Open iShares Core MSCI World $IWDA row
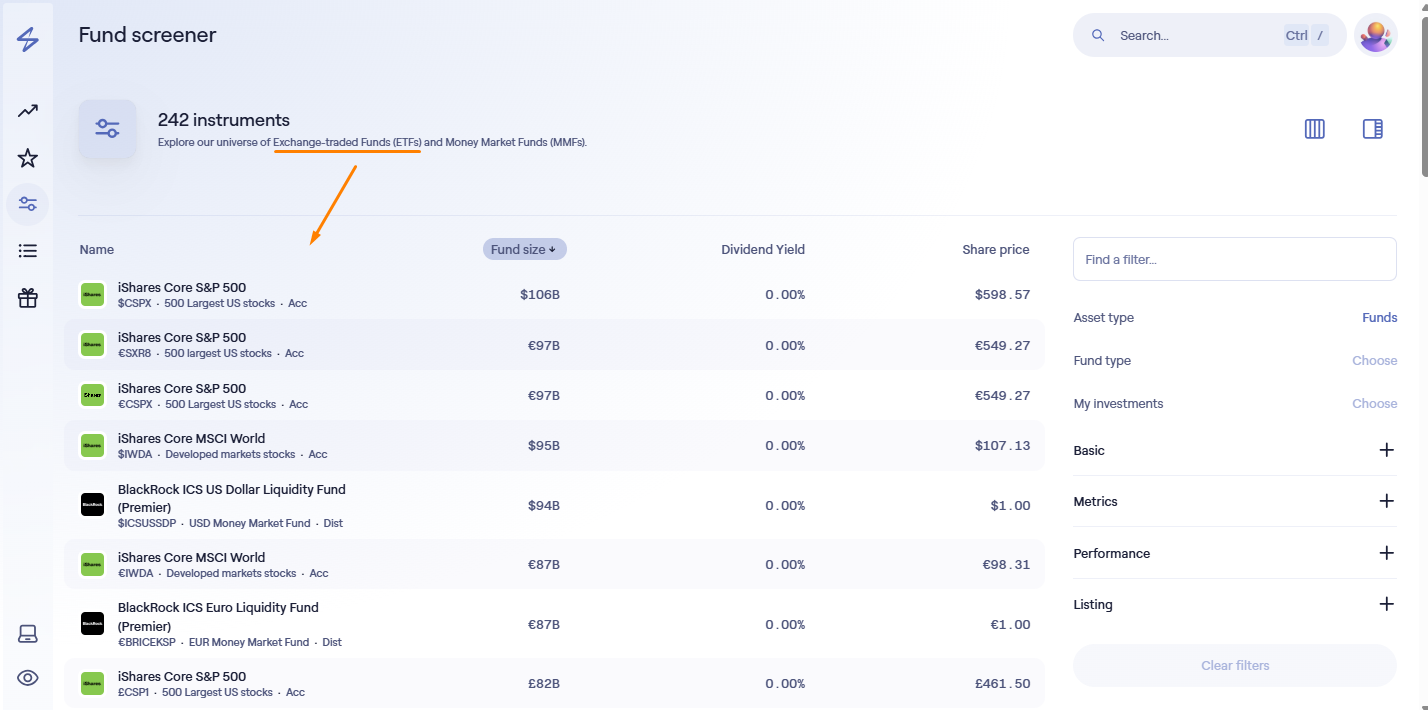Image resolution: width=1428 pixels, height=710 pixels. click(x=554, y=445)
